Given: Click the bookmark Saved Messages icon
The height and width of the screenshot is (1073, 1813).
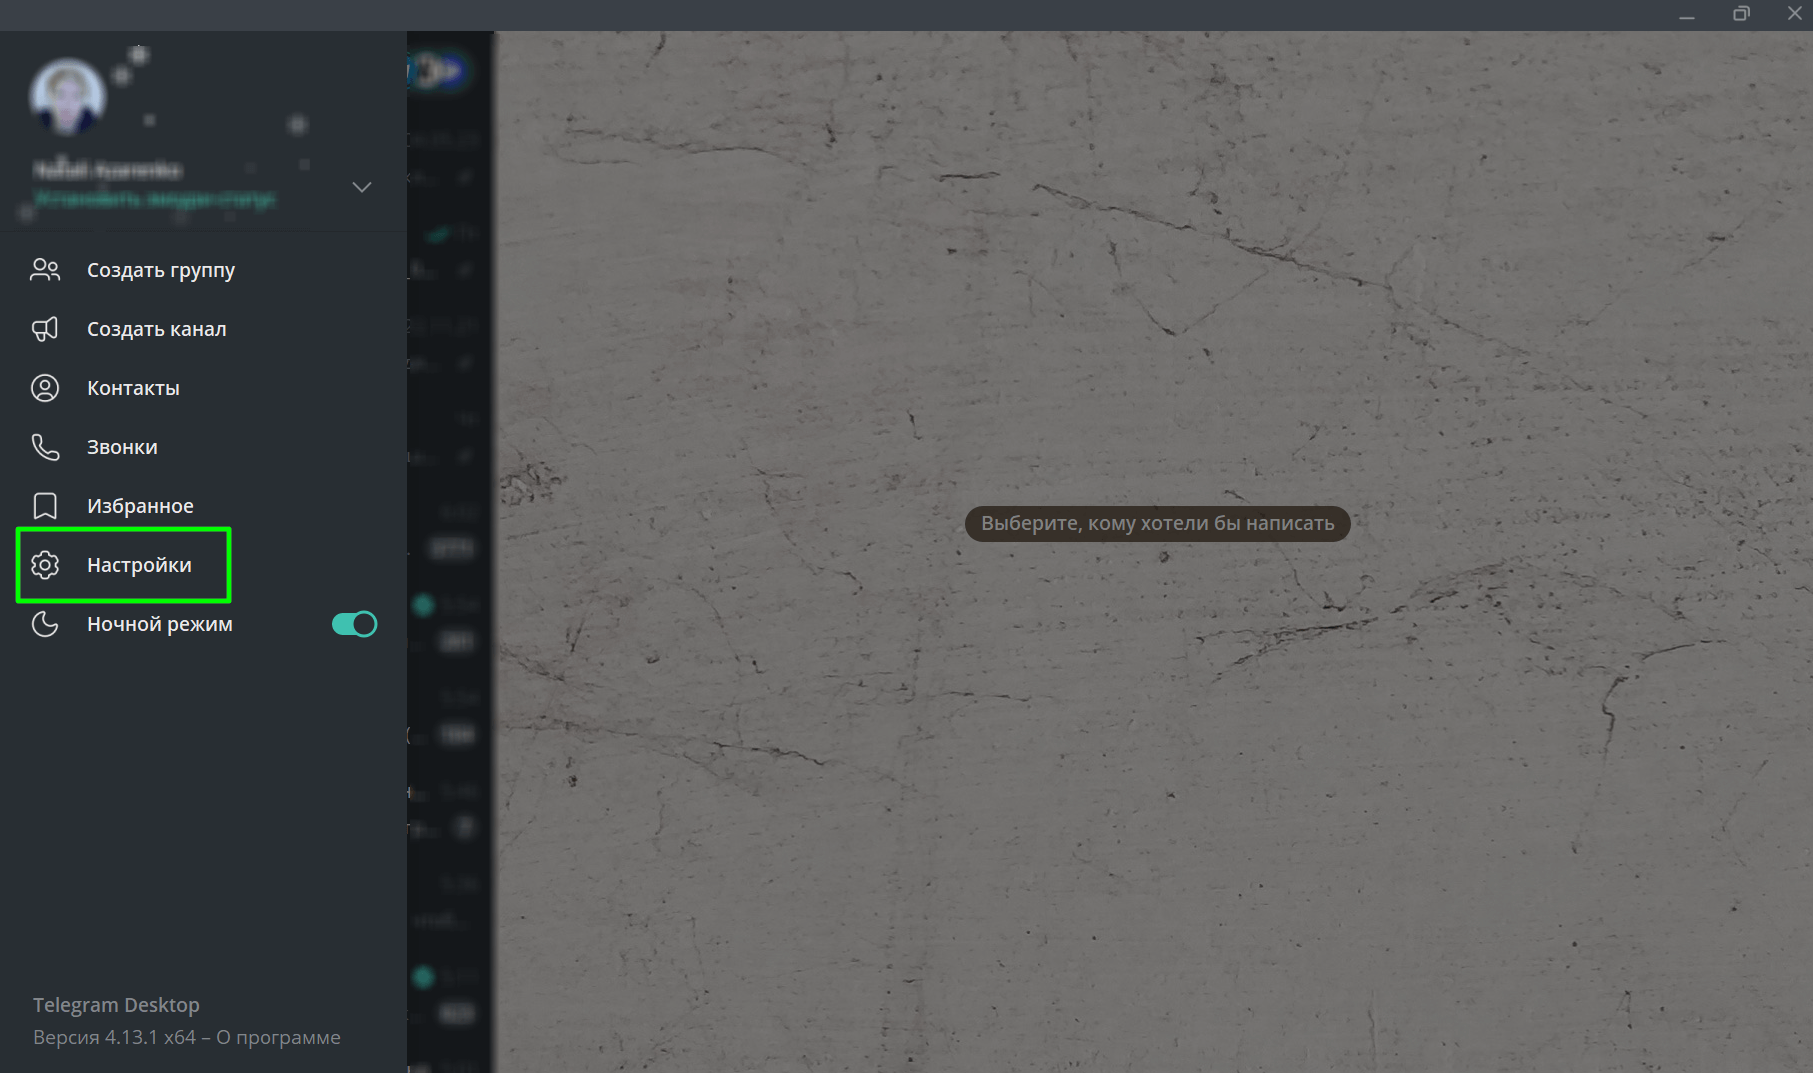Looking at the screenshot, I should pos(45,506).
